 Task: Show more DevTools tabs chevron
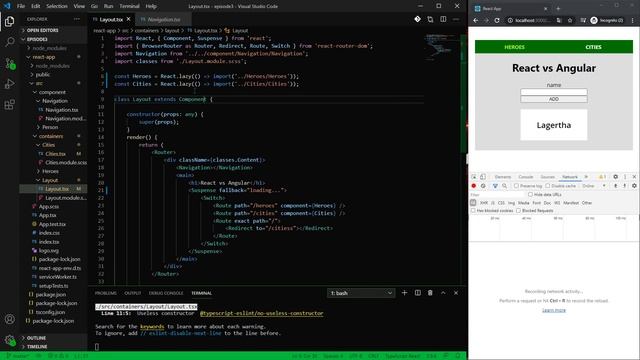pos(586,177)
